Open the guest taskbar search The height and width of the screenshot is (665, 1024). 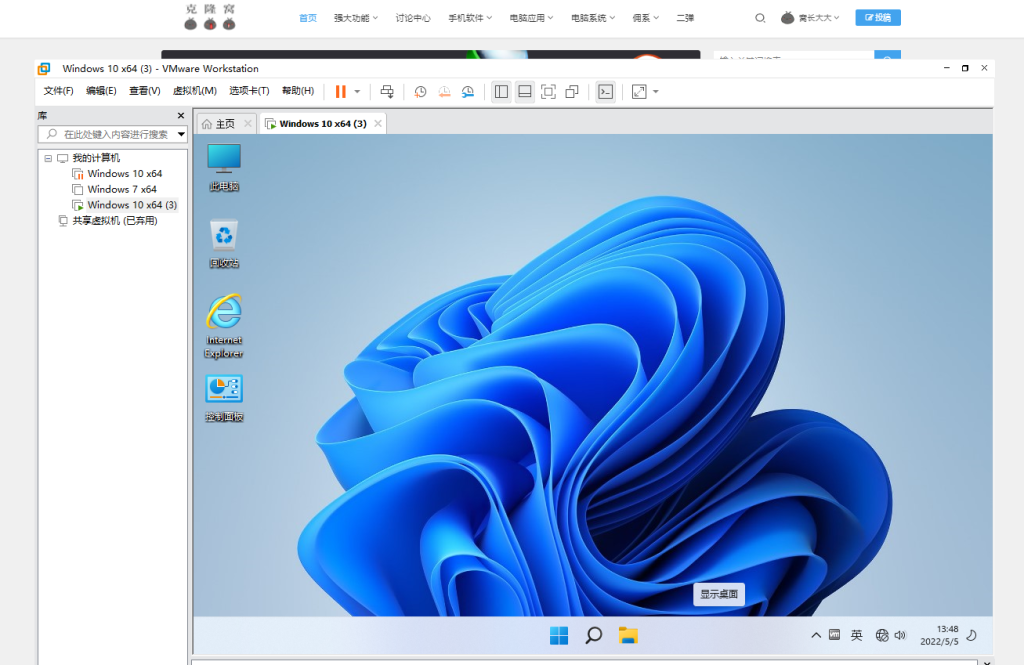pyautogui.click(x=594, y=636)
